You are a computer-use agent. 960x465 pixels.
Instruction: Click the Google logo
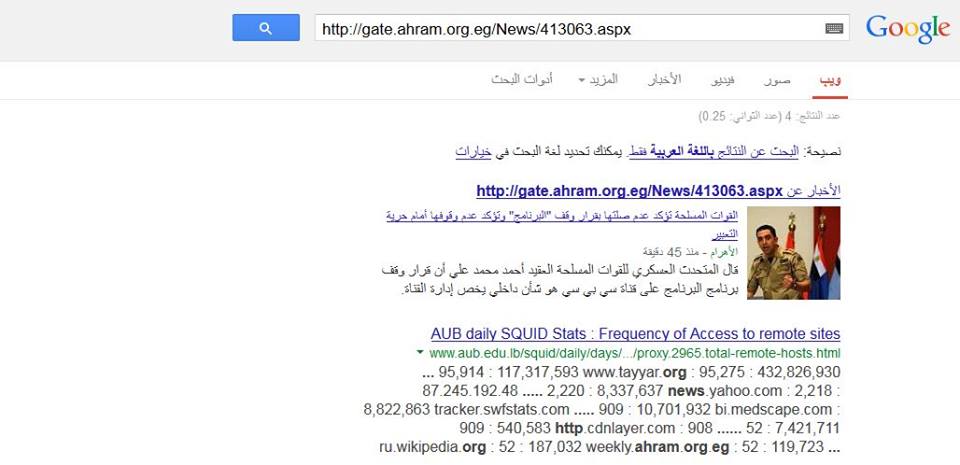(x=907, y=29)
